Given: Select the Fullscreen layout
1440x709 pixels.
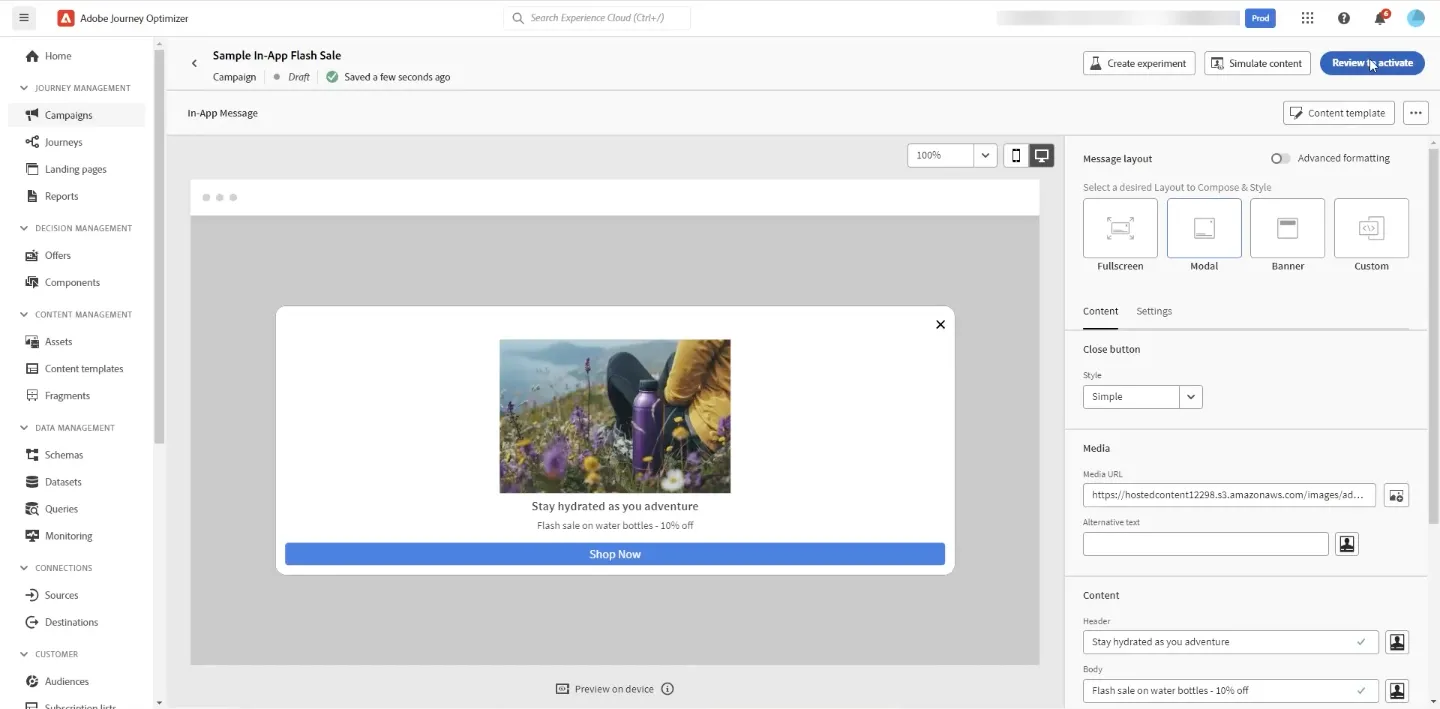Looking at the screenshot, I should click(x=1120, y=228).
